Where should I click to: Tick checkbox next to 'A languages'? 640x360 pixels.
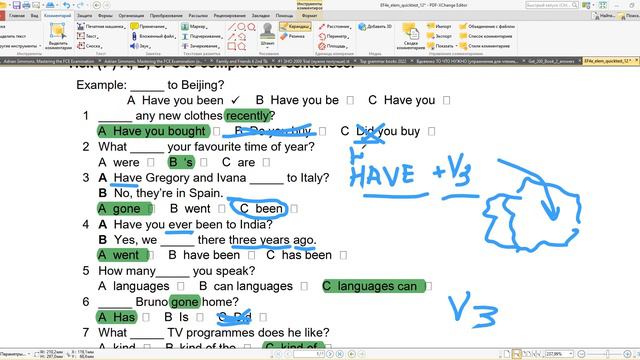180,286
